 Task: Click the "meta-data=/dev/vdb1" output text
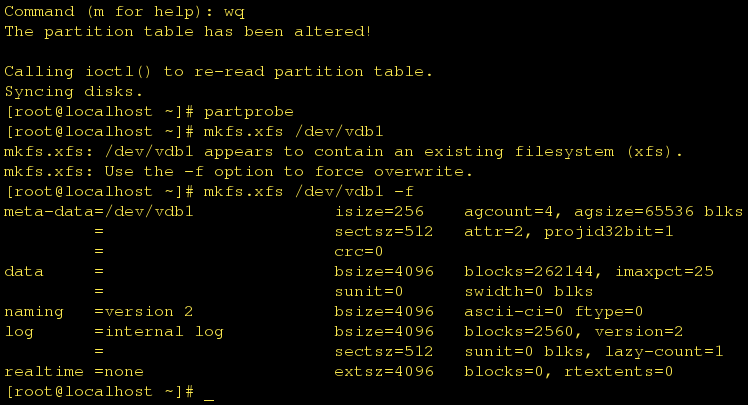point(99,211)
